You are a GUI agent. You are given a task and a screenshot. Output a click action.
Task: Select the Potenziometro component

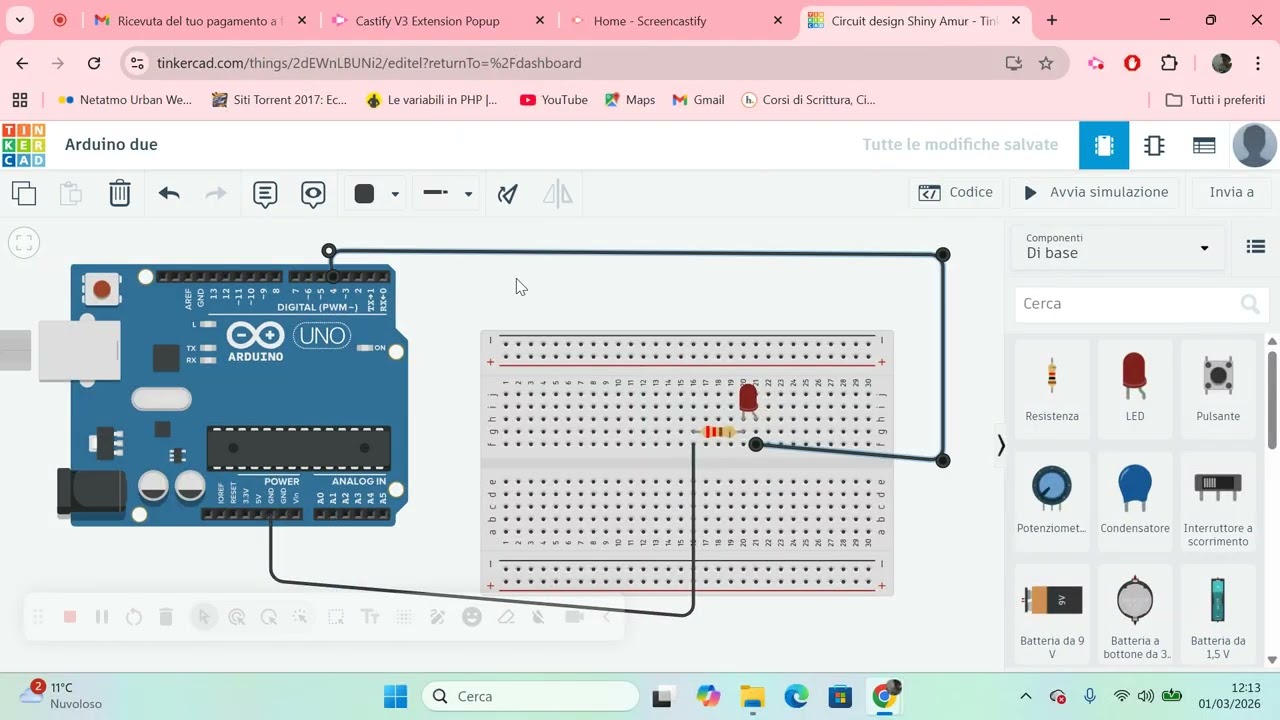click(1052, 501)
